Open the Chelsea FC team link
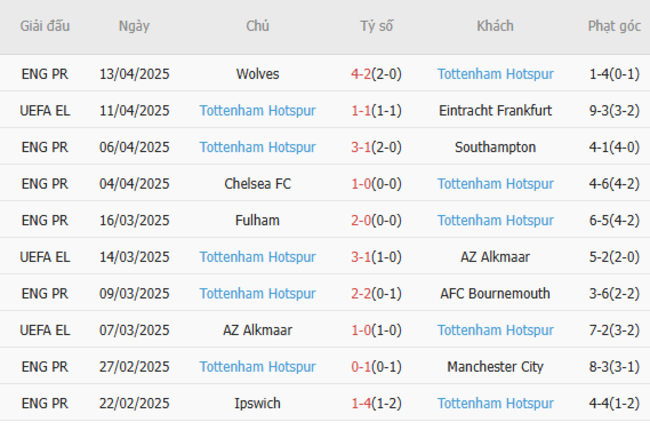 point(258,184)
